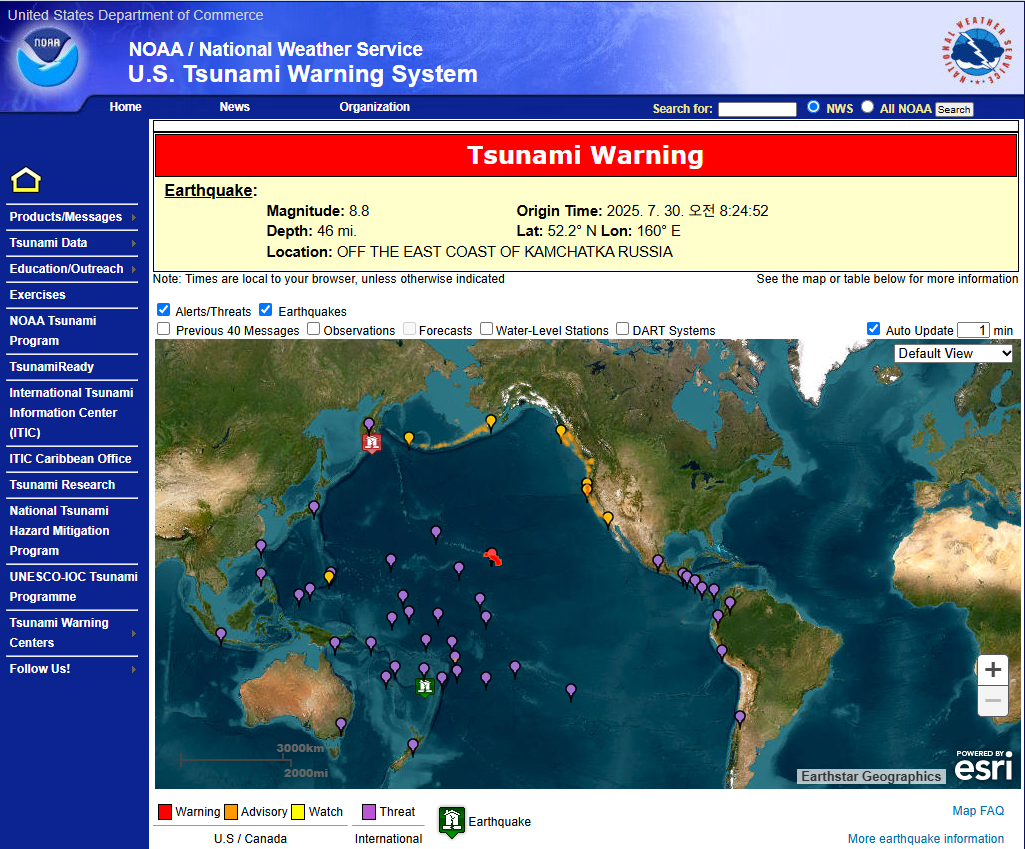Screen dimensions: 1025x849
Task: Open the Map FAQ link
Action: pos(977,810)
